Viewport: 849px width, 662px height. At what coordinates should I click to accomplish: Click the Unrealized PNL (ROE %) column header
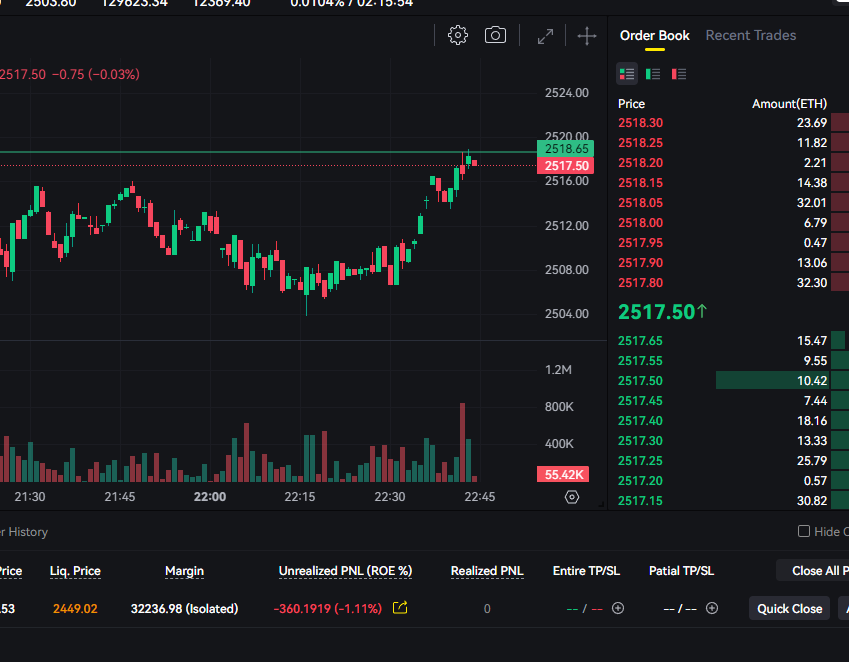coord(345,571)
